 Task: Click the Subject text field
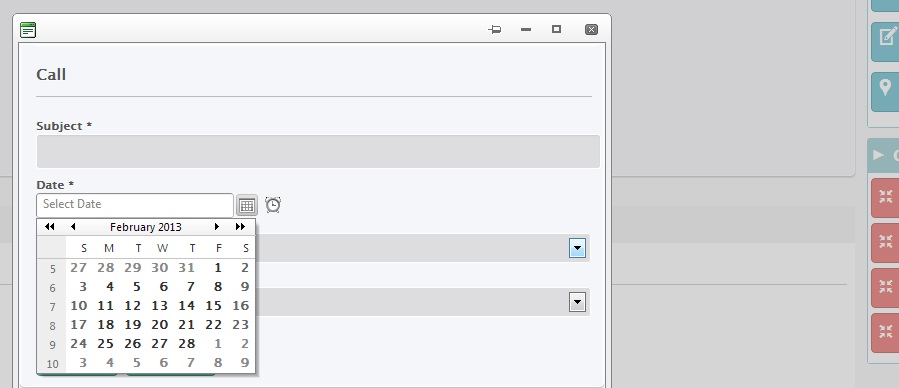(x=318, y=151)
